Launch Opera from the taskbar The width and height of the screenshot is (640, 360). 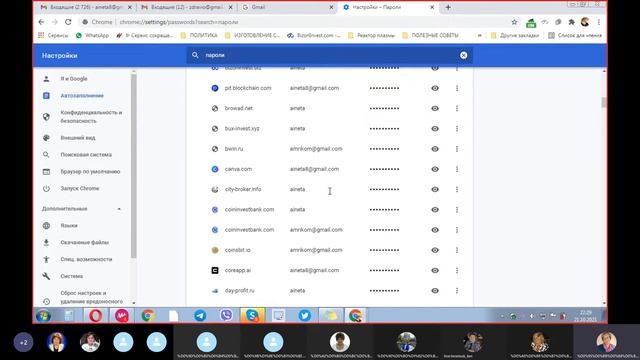[x=96, y=316]
